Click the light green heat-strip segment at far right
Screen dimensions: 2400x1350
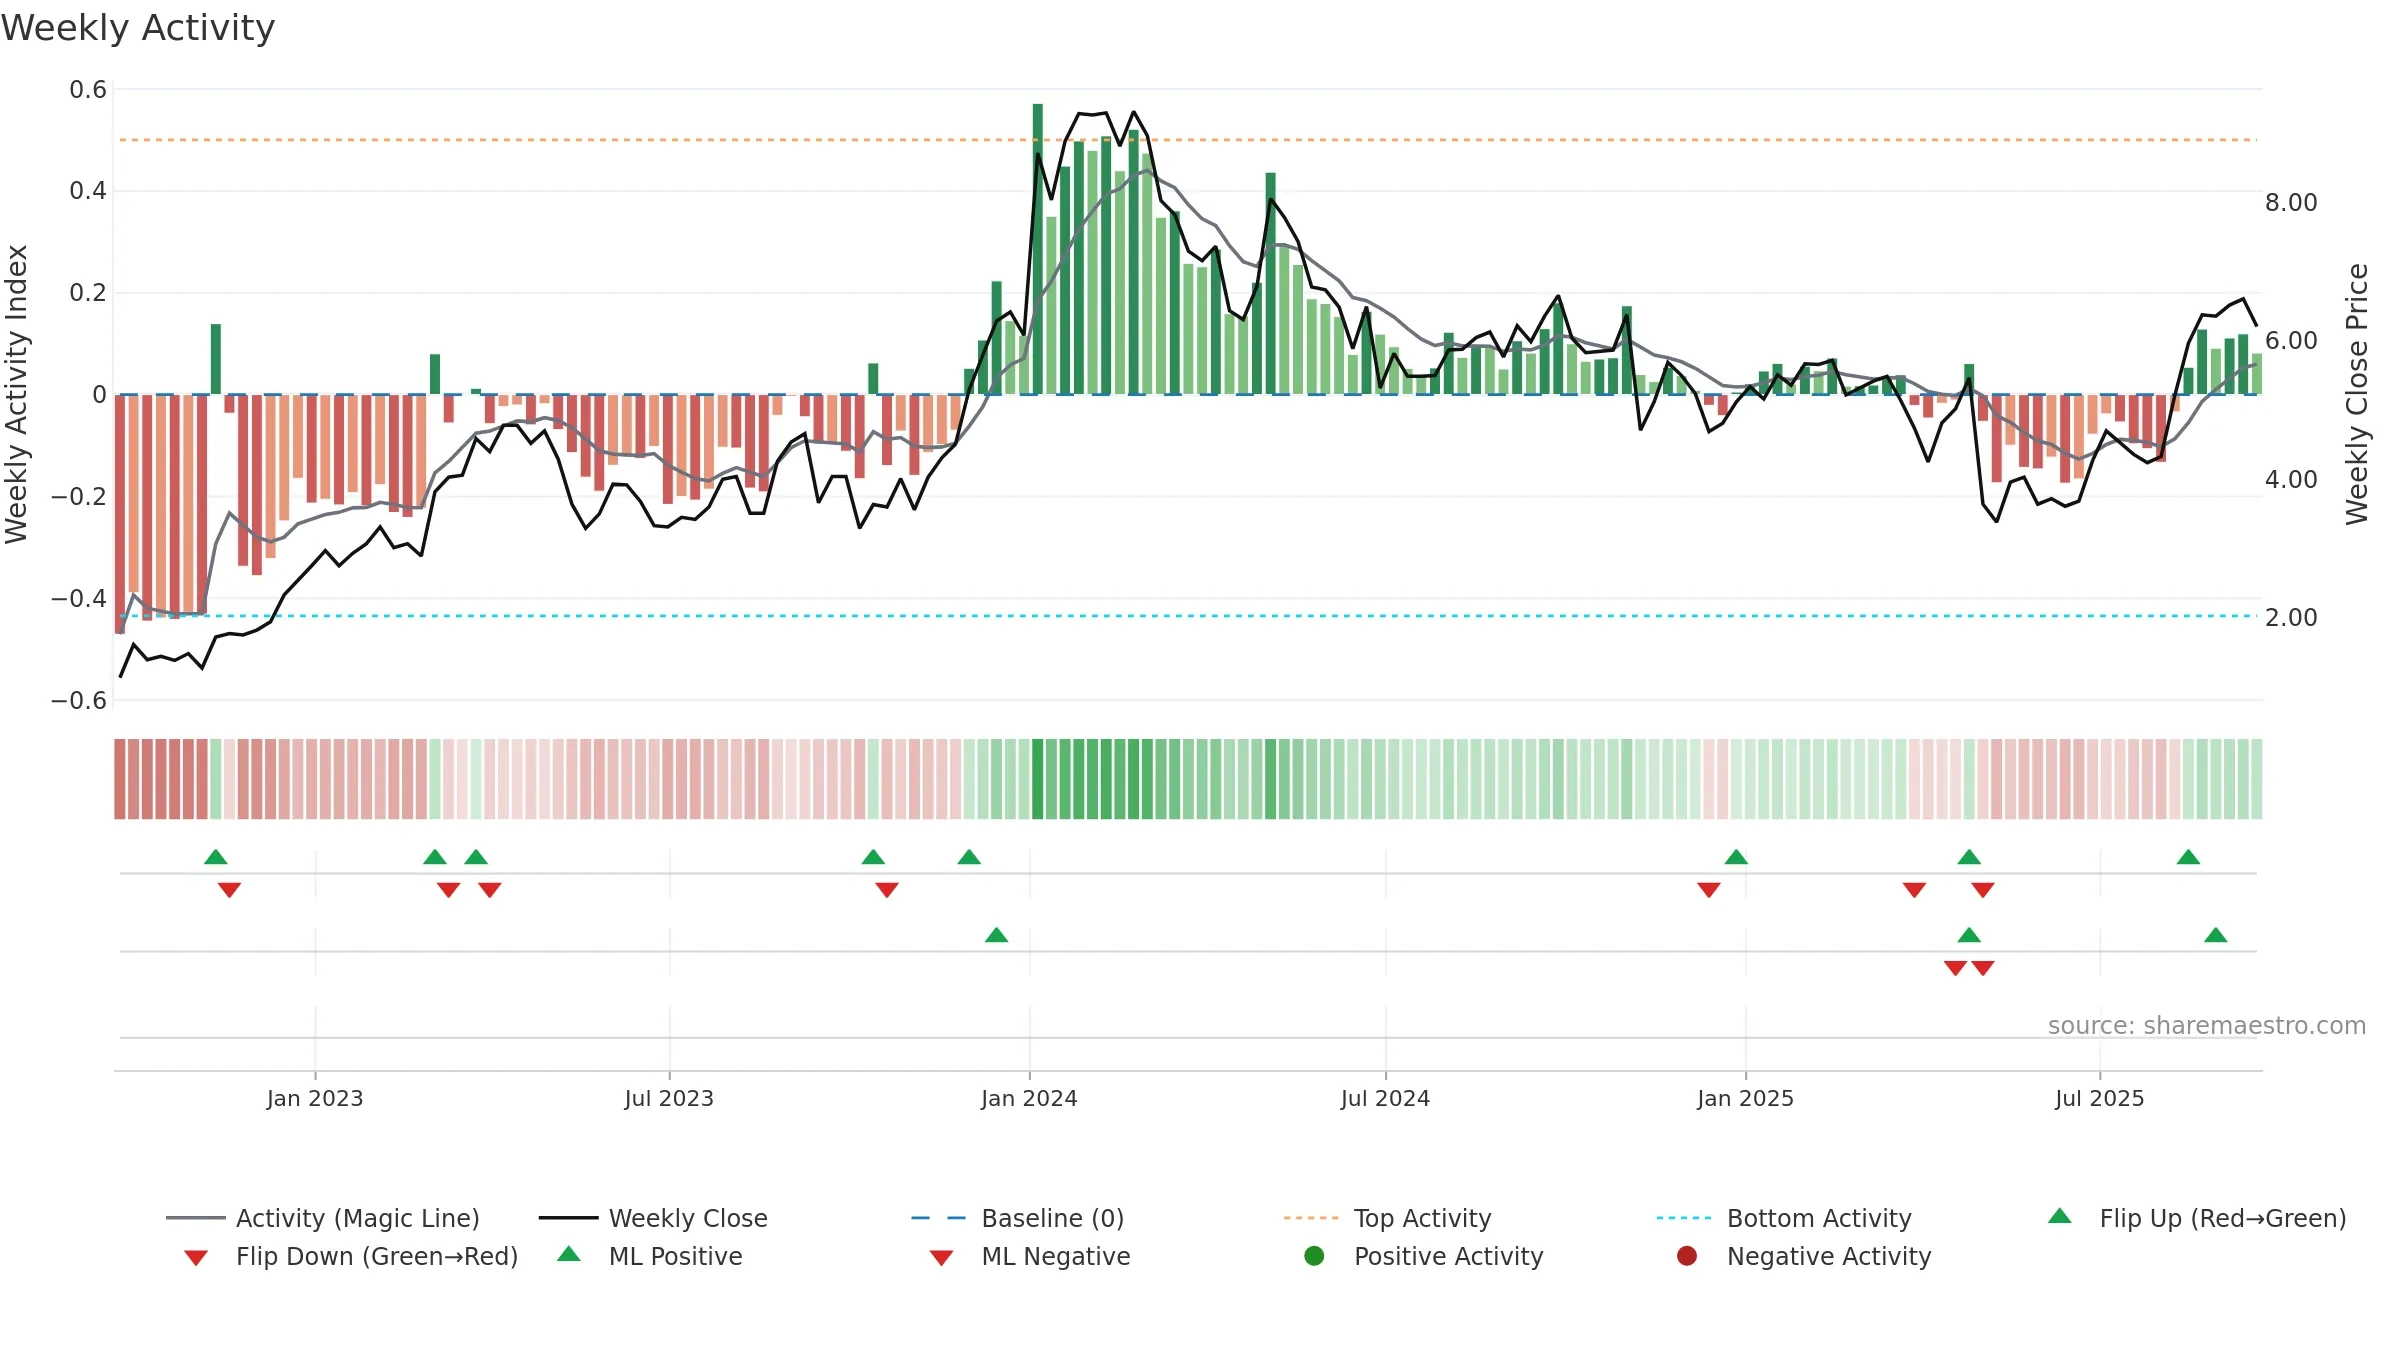(2256, 779)
